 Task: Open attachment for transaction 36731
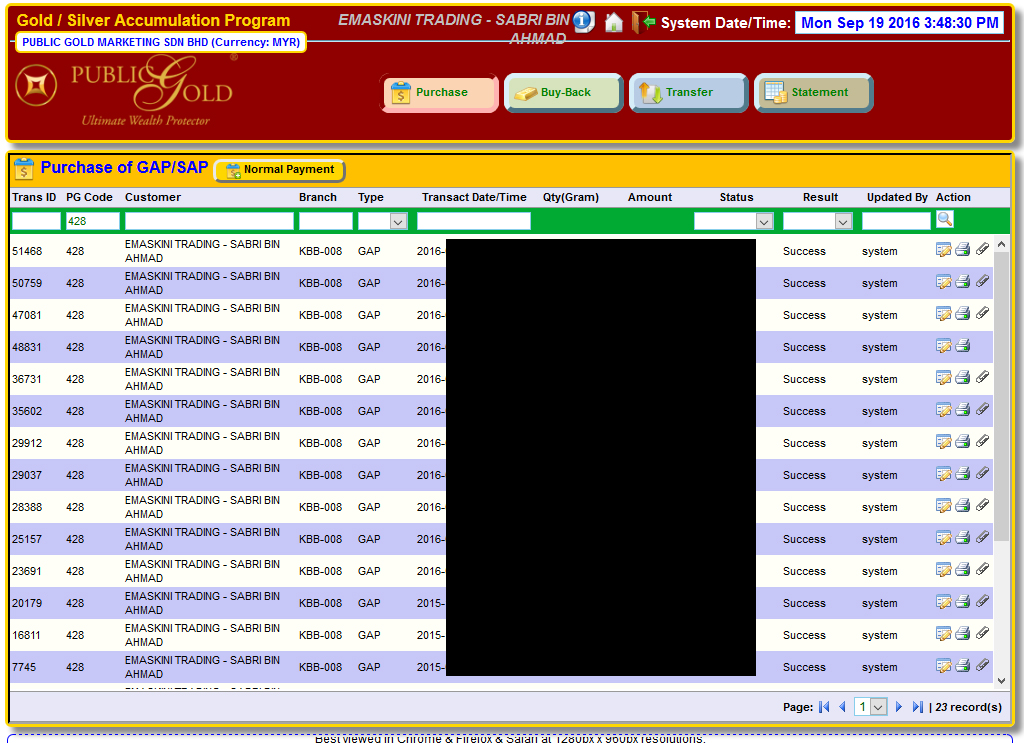pyautogui.click(x=982, y=377)
